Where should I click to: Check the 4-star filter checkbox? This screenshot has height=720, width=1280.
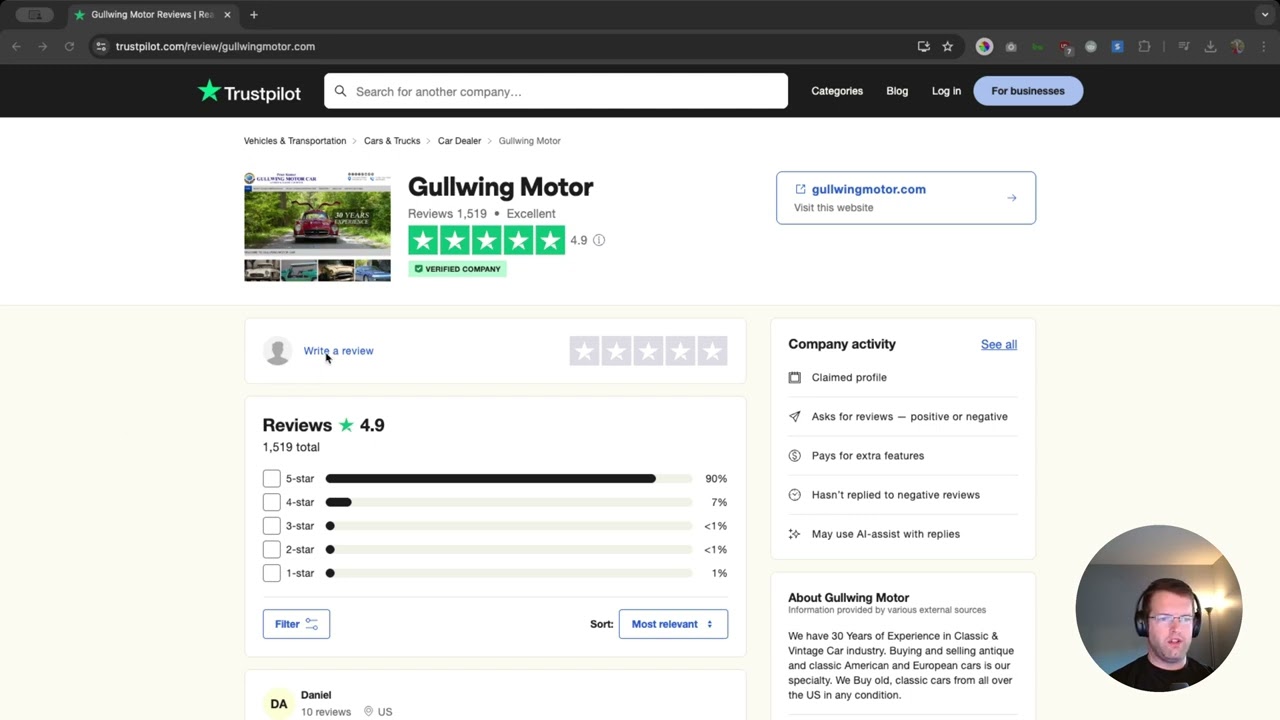coord(272,502)
